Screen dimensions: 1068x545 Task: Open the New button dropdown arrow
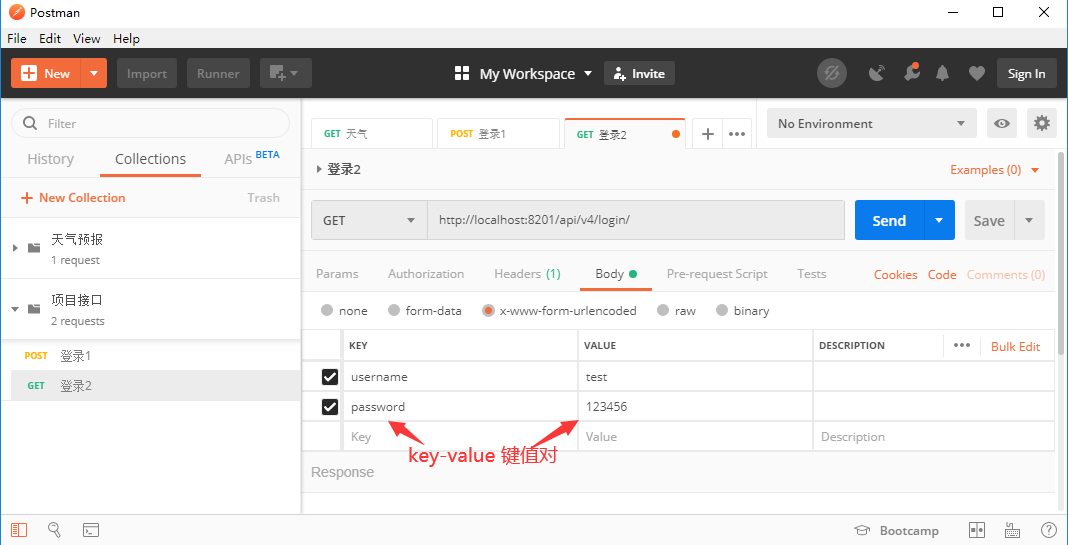[x=94, y=73]
